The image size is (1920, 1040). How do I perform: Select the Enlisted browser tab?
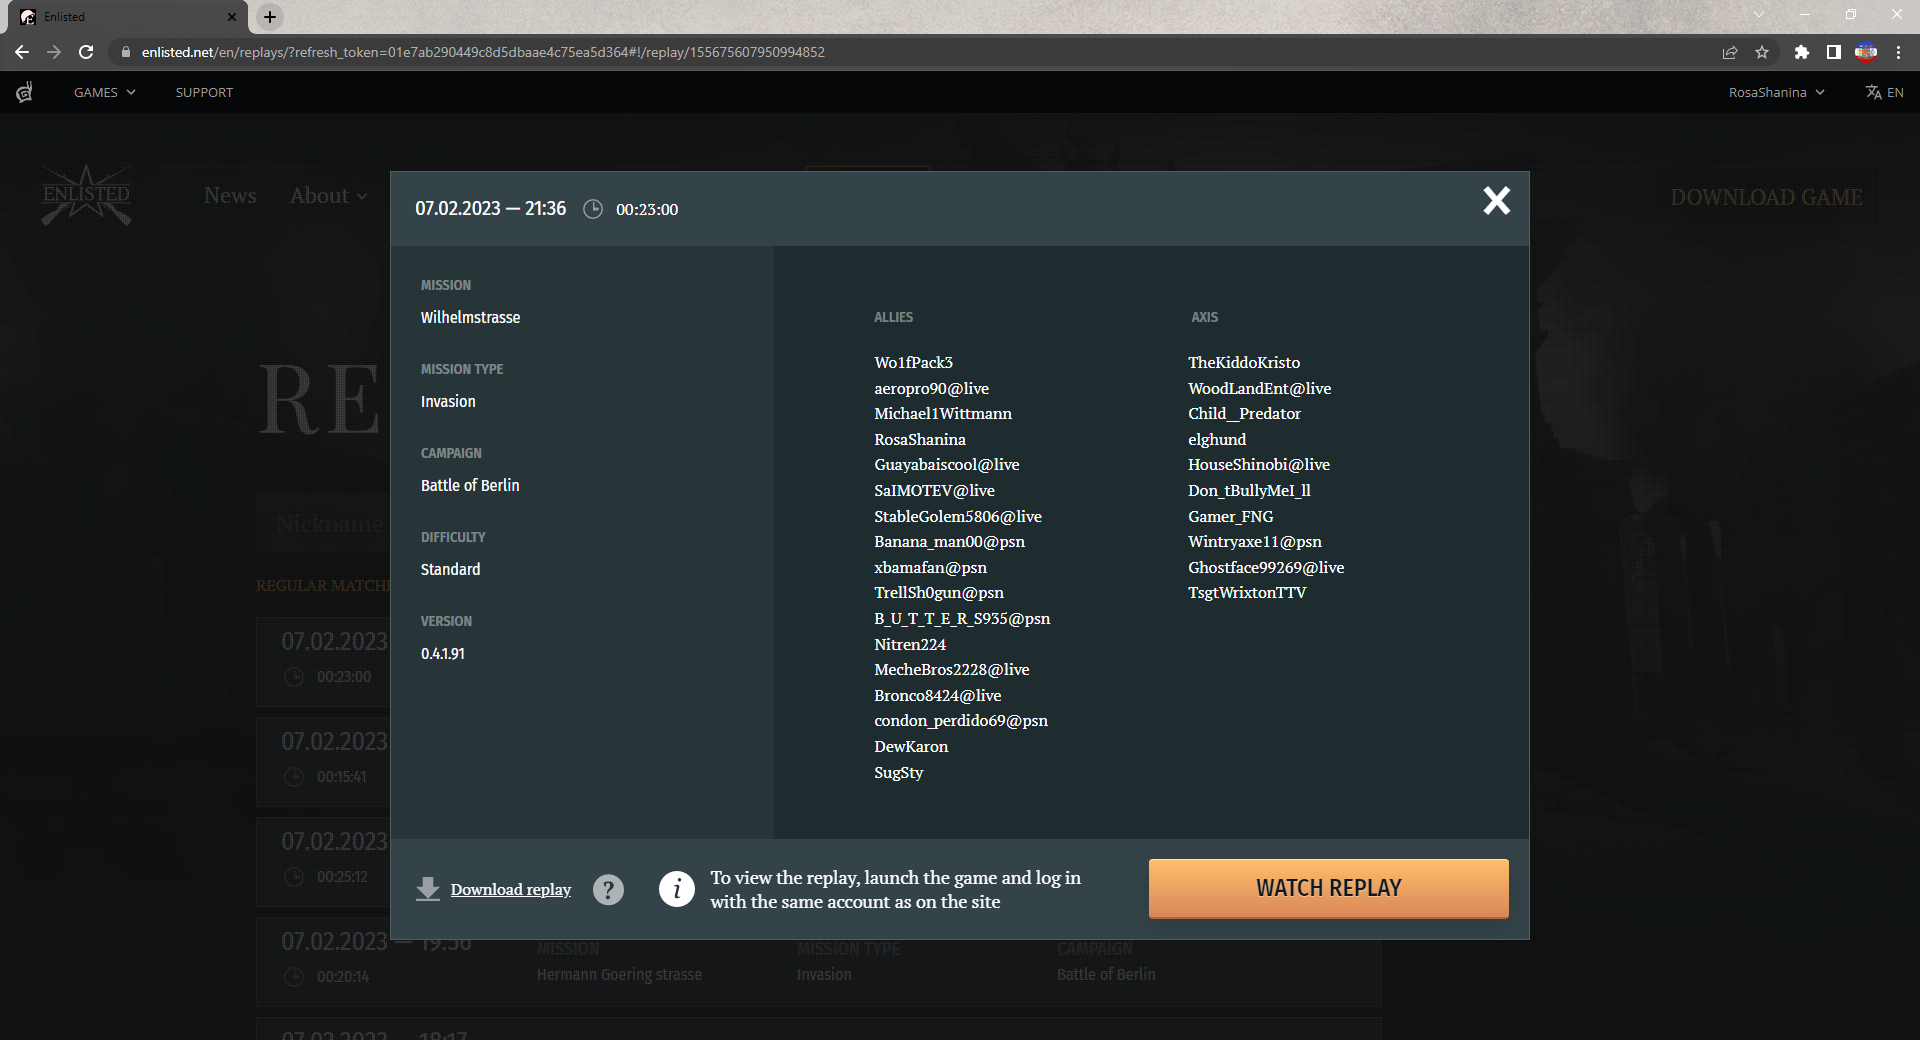tap(120, 16)
